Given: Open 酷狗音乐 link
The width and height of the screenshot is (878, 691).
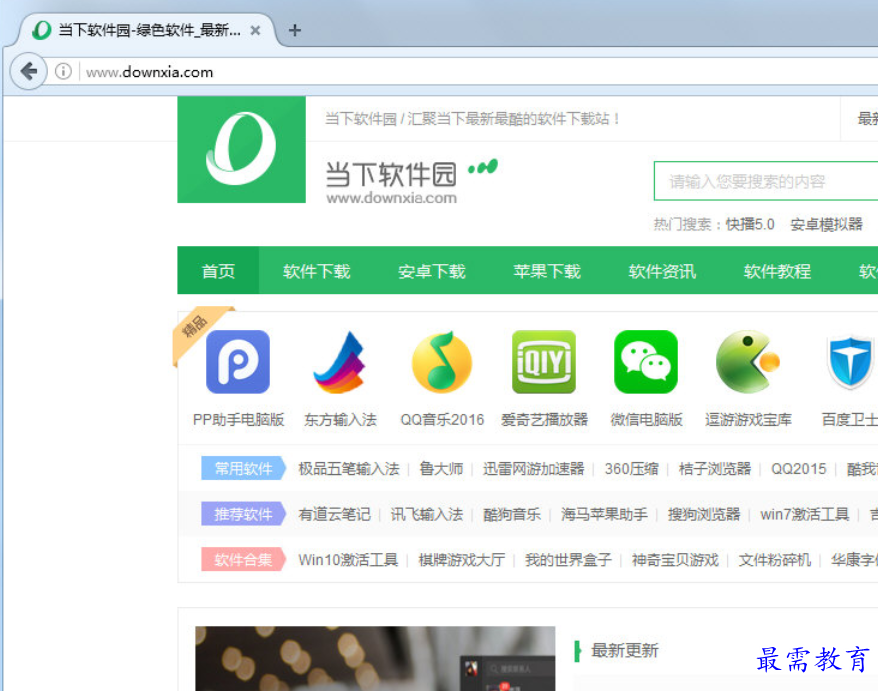Looking at the screenshot, I should click(512, 514).
